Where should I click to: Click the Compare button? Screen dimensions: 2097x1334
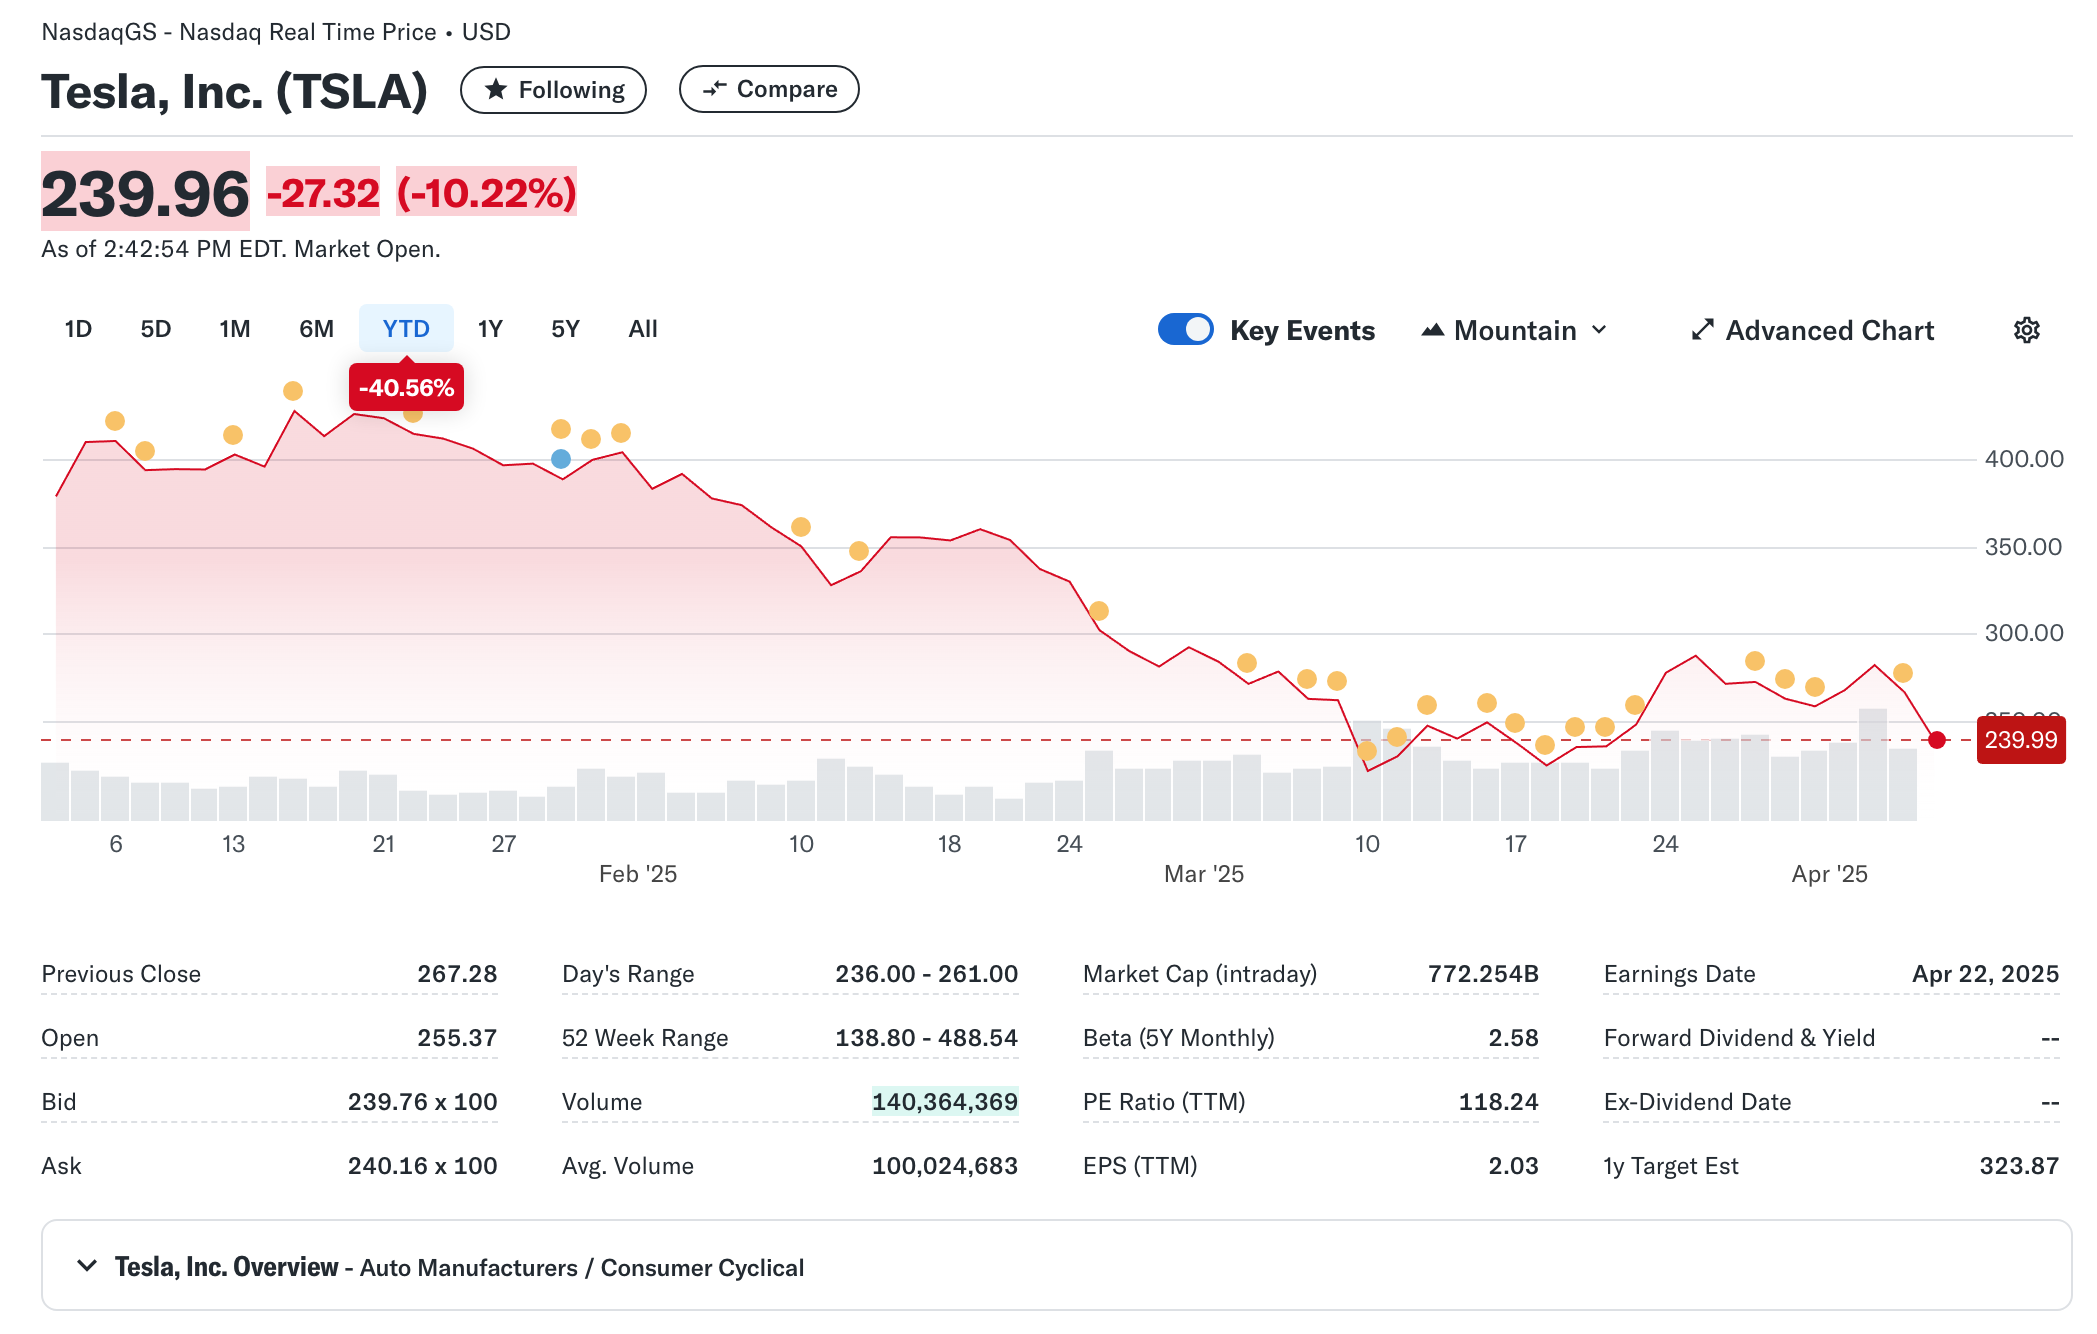769,89
